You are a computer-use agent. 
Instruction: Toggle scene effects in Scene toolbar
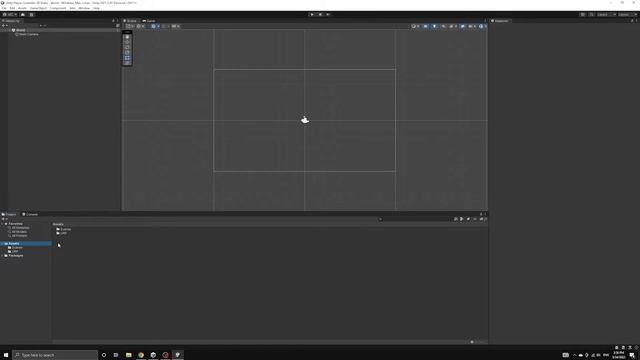click(452, 26)
